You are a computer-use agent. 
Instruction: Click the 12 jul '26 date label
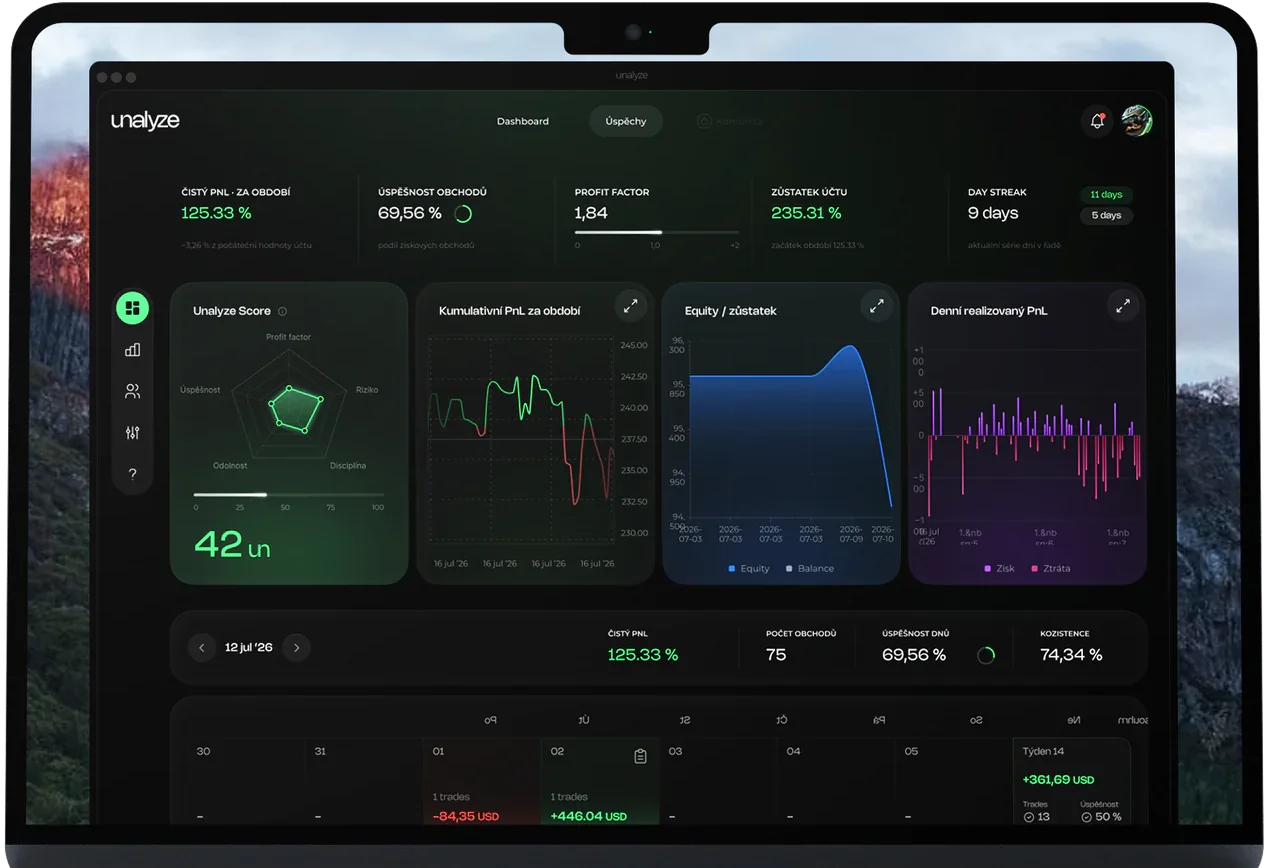click(249, 648)
